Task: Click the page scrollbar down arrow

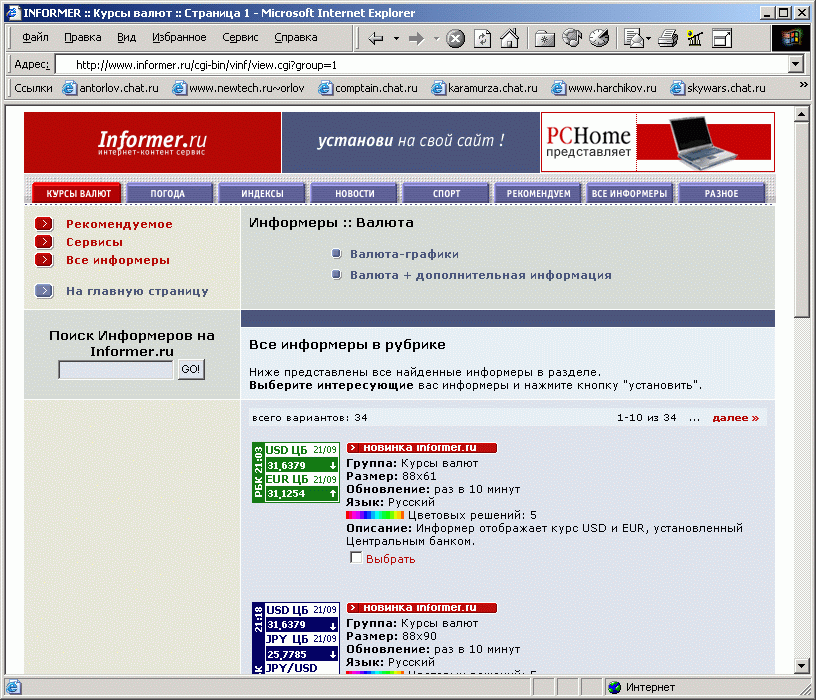Action: pyautogui.click(x=802, y=665)
